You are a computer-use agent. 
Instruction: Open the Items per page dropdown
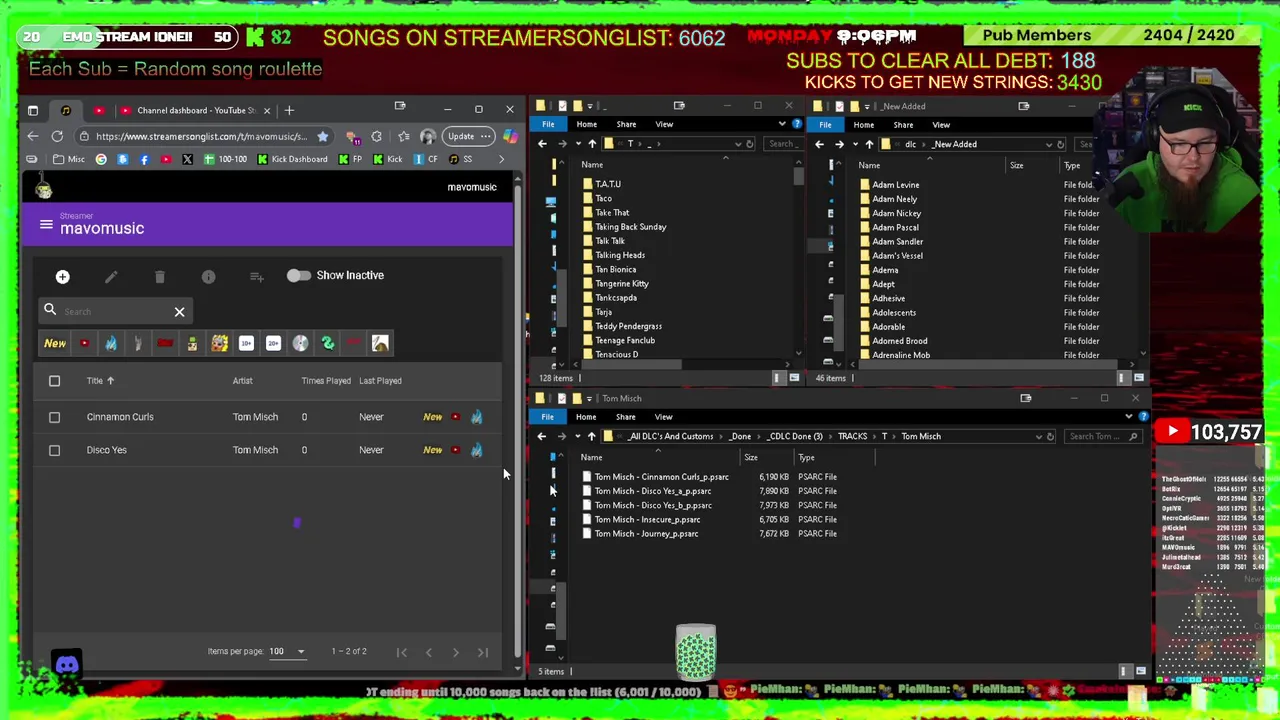[287, 651]
